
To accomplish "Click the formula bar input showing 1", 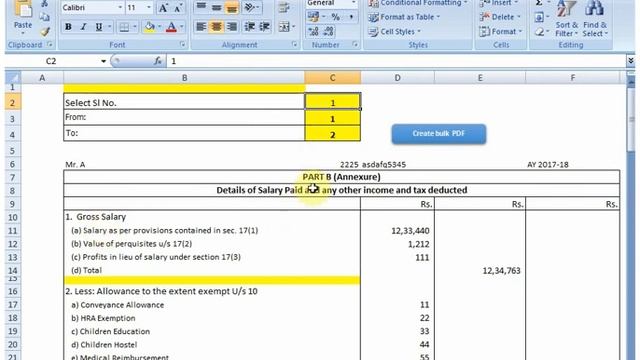I will [396, 61].
